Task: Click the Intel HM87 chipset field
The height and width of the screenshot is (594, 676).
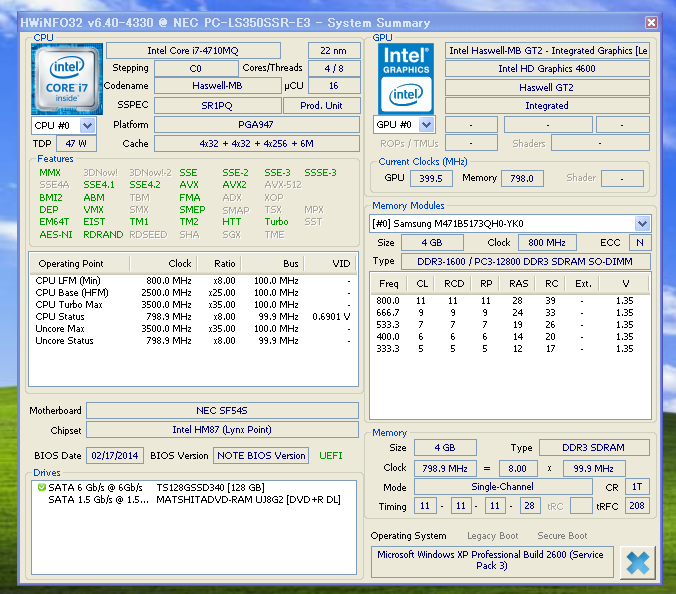Action: click(x=222, y=430)
